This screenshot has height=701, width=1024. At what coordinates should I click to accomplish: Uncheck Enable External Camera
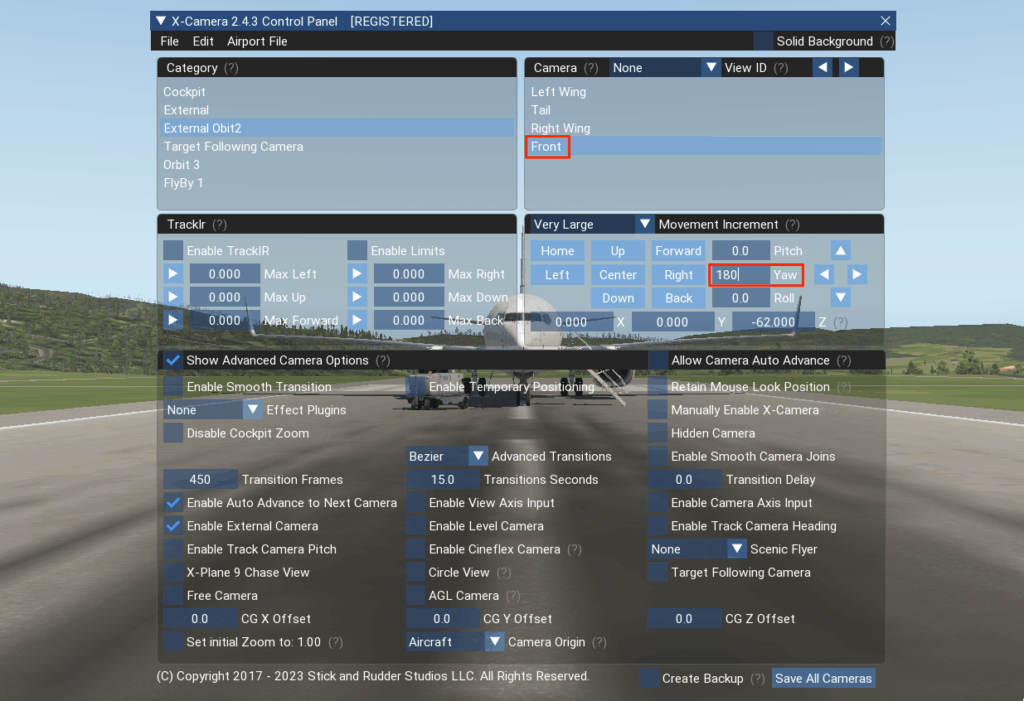pos(173,526)
